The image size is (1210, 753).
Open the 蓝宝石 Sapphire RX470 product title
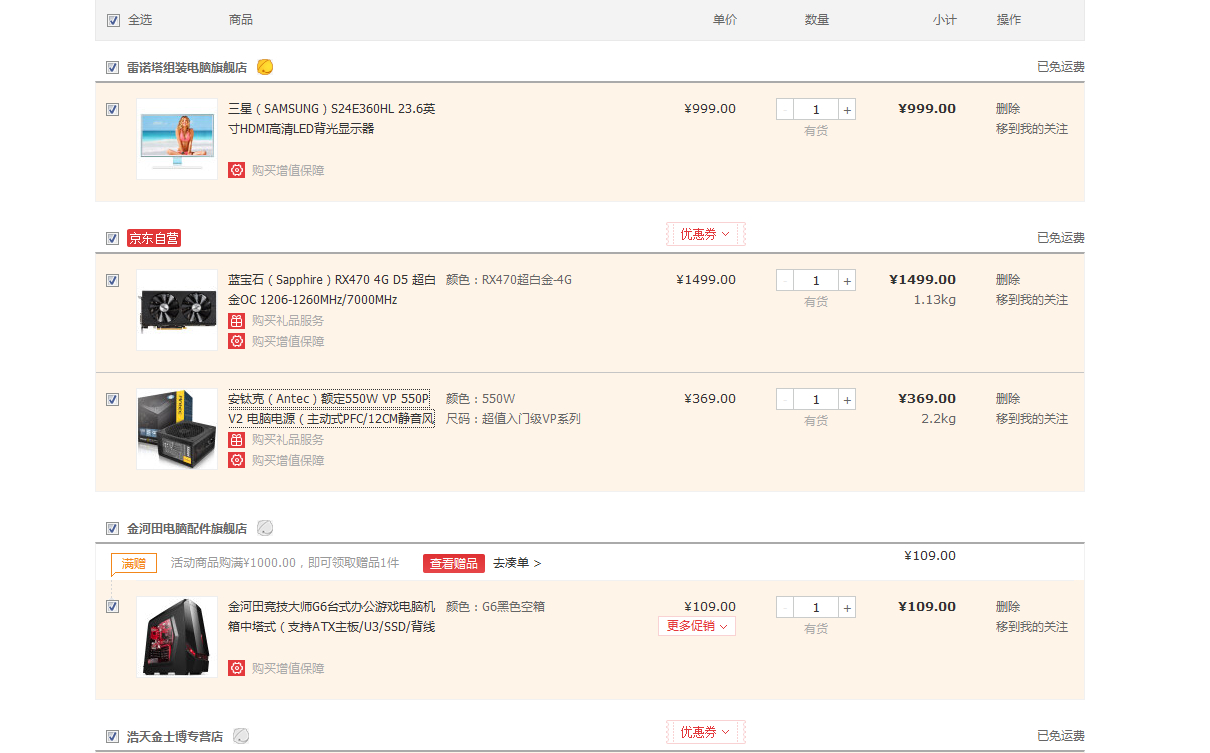click(332, 290)
